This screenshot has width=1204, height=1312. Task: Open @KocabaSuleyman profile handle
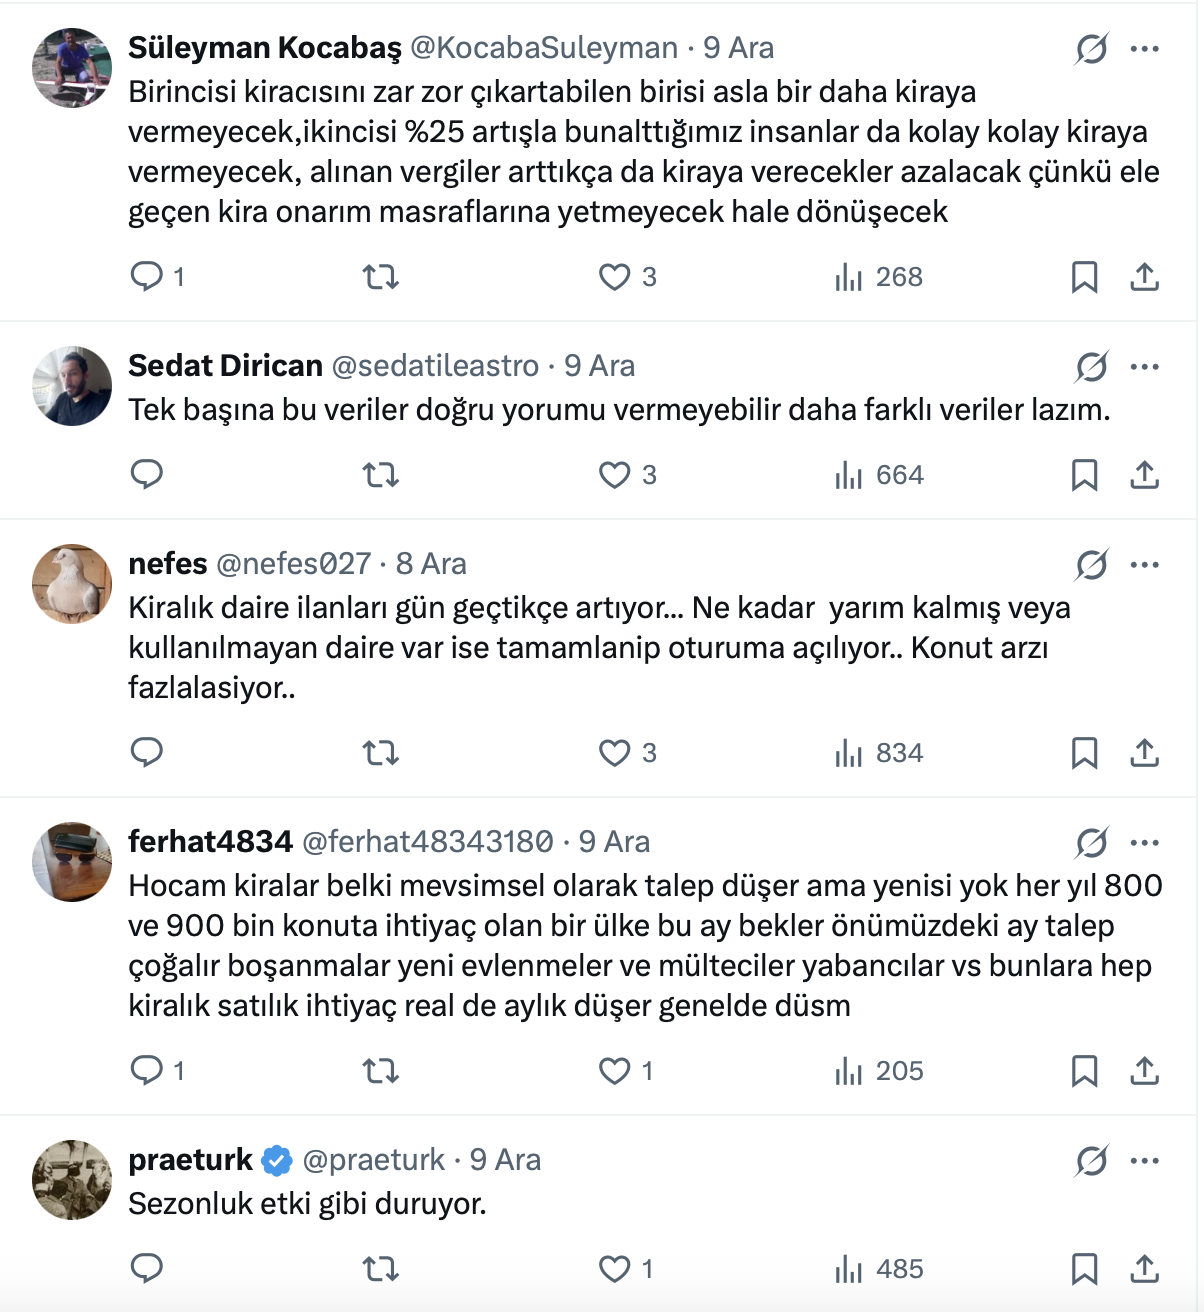(x=544, y=48)
